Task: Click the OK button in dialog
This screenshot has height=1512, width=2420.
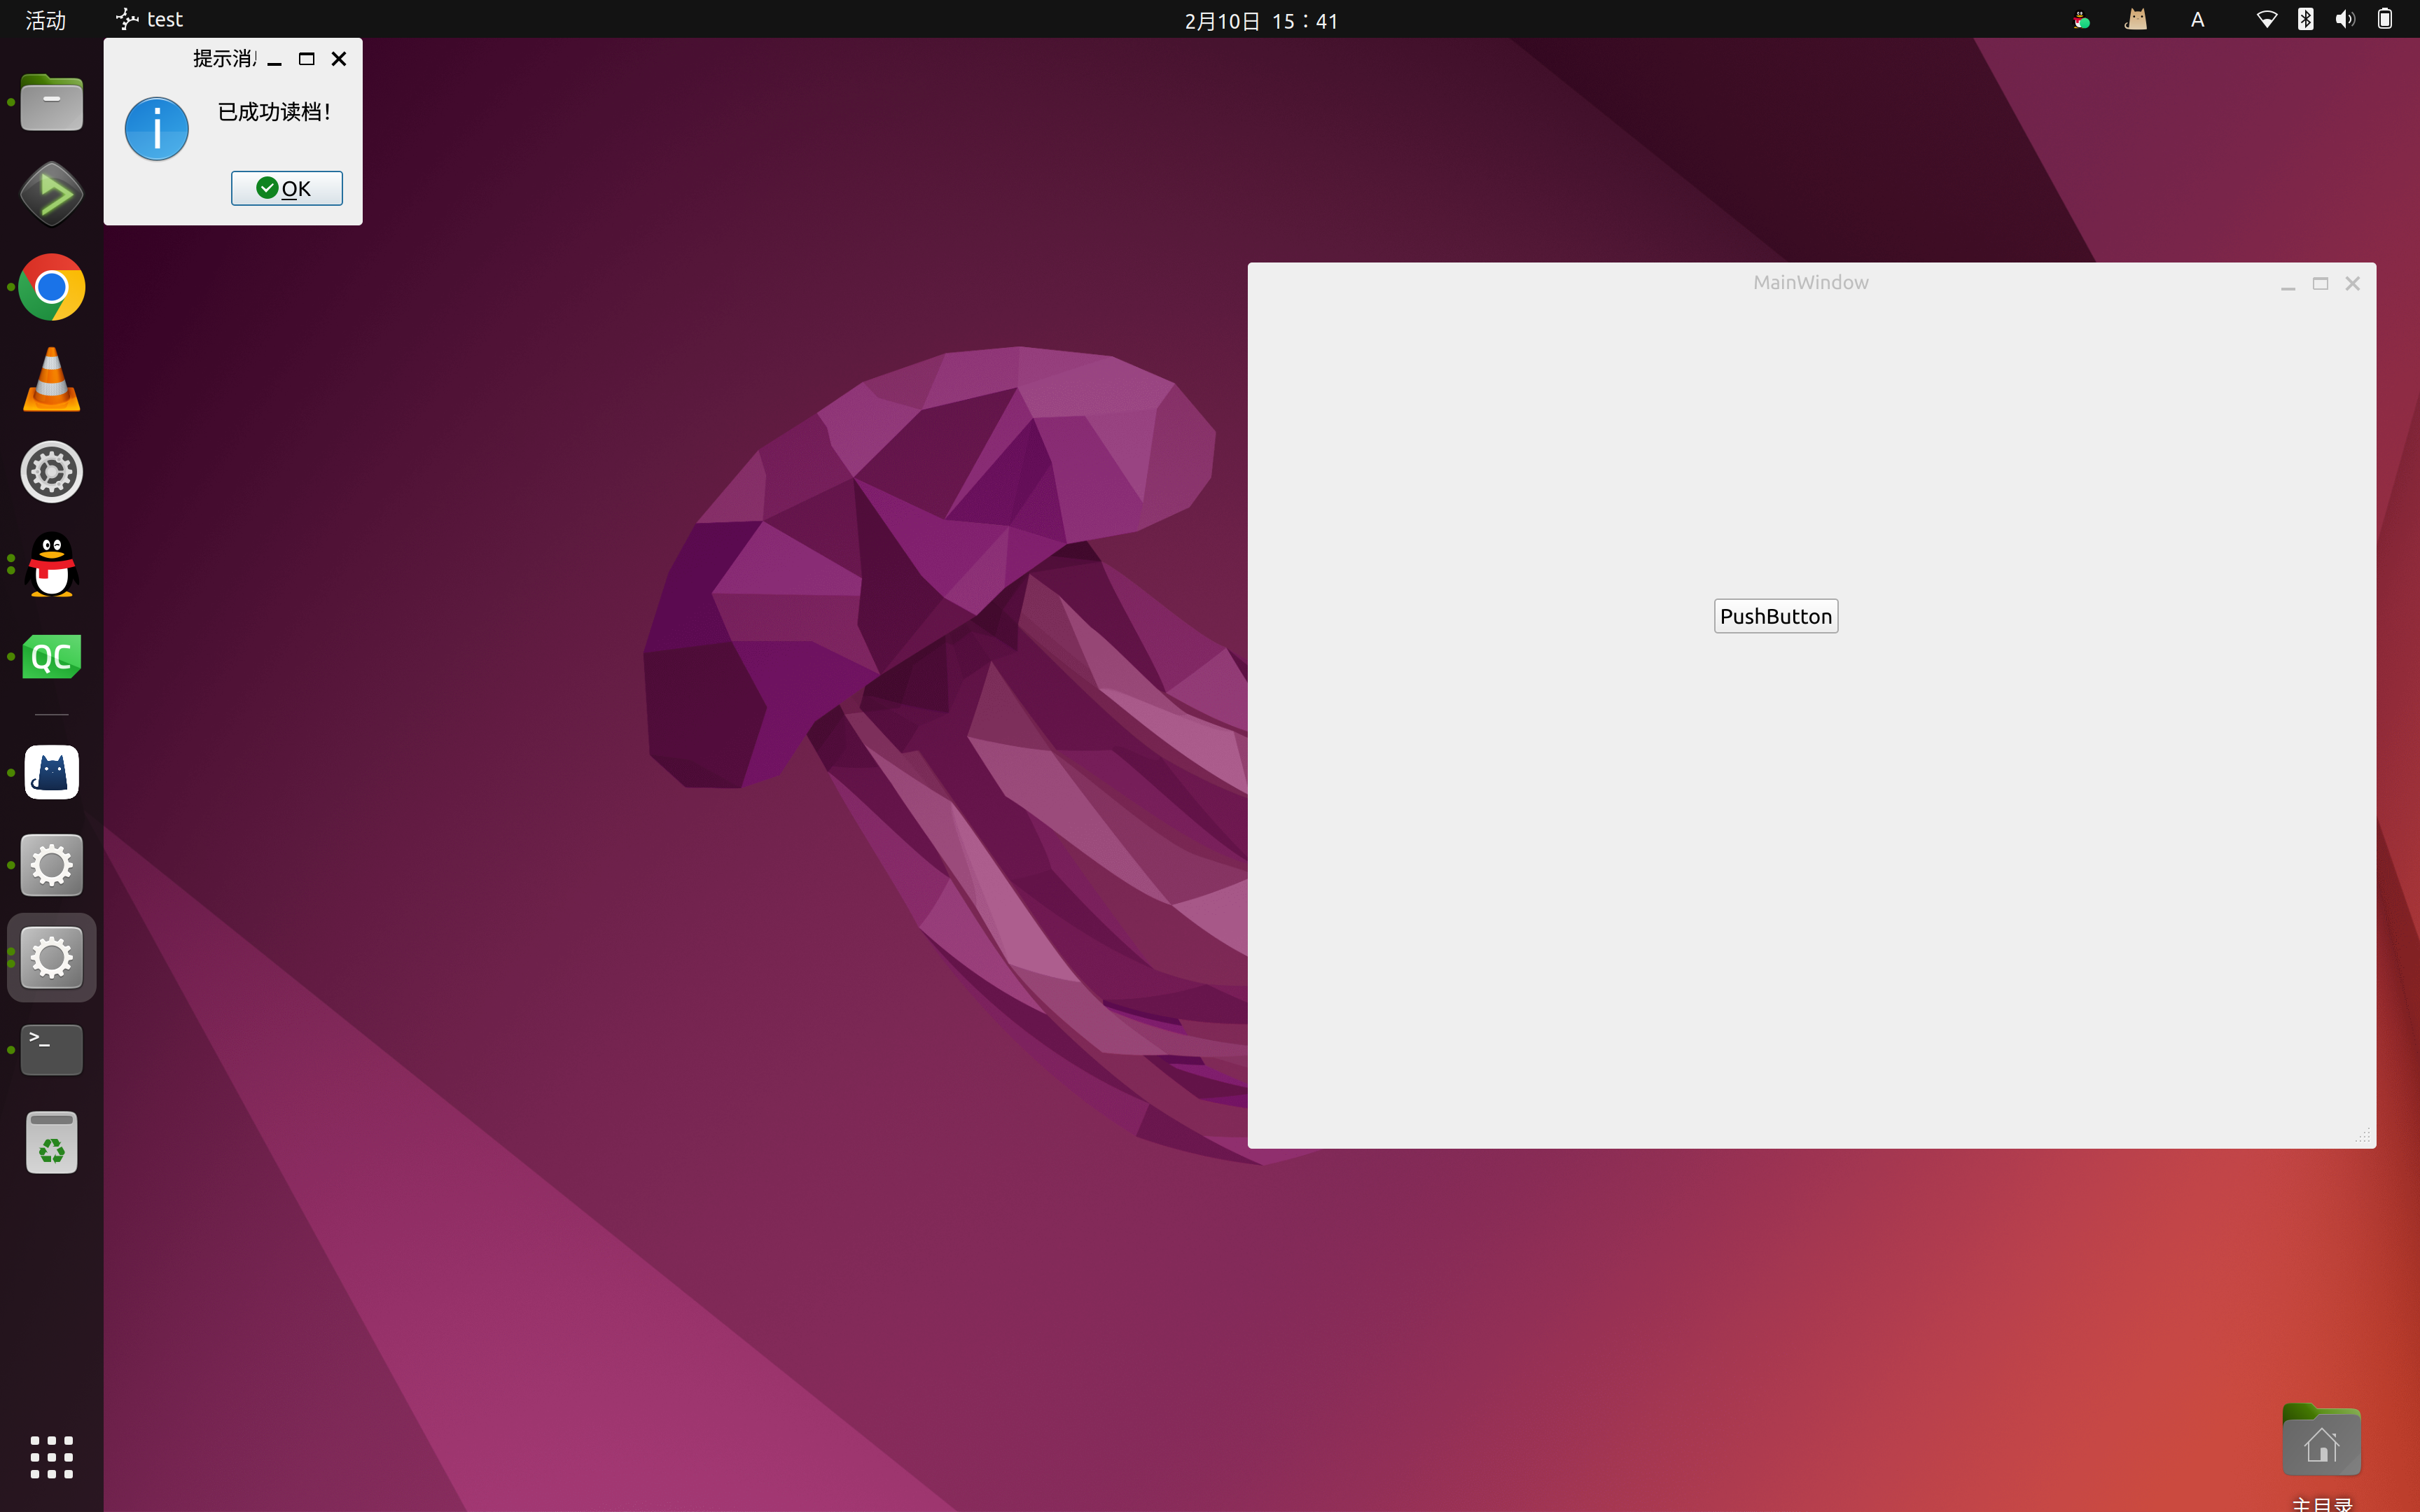Action: pos(286,188)
